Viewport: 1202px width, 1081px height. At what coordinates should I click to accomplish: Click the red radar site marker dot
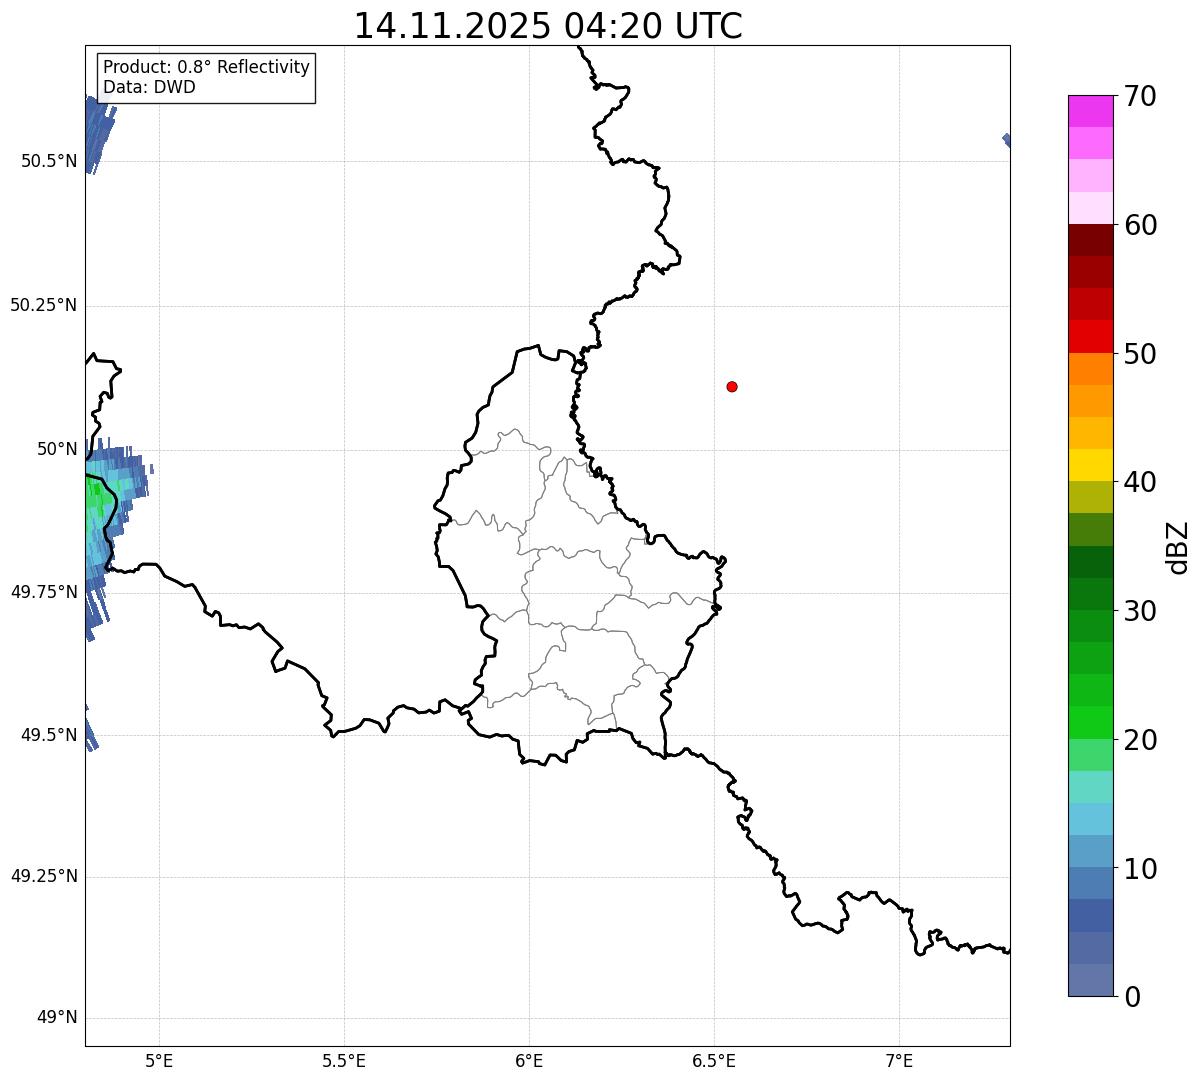pos(732,386)
